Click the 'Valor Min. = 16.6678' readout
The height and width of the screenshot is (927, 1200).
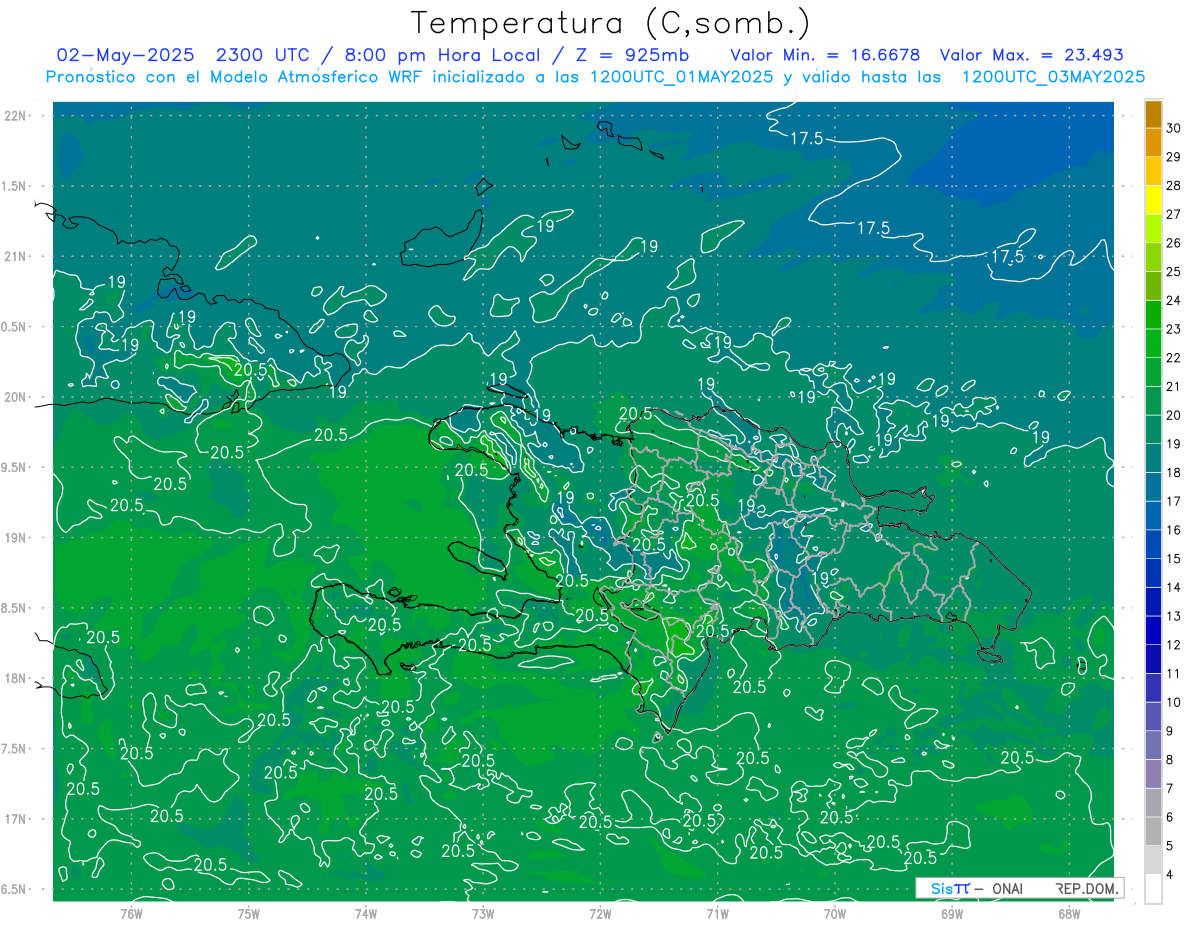[x=826, y=55]
